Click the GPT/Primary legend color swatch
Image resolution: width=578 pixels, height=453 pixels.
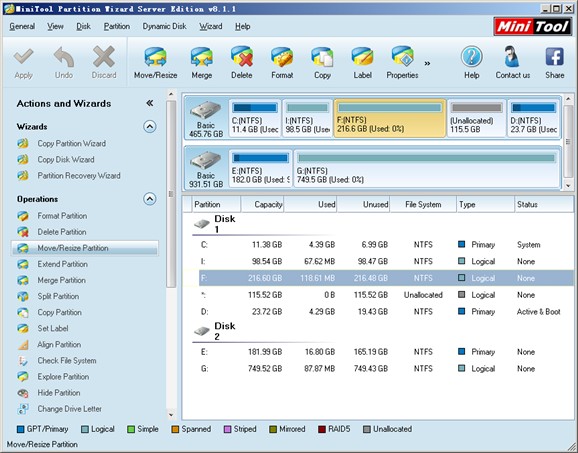(21, 429)
